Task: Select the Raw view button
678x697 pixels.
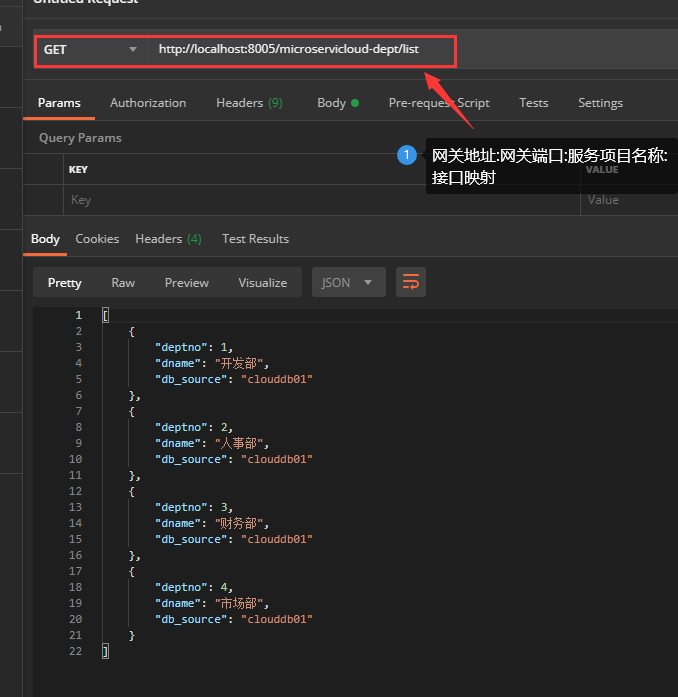Action: coord(123,283)
